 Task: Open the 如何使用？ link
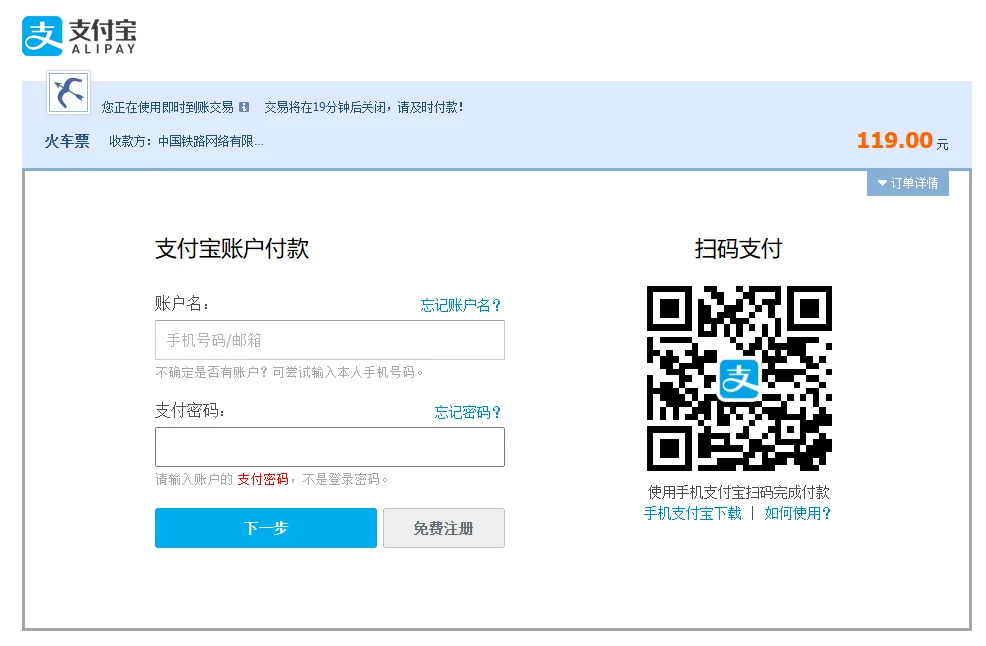(x=797, y=513)
